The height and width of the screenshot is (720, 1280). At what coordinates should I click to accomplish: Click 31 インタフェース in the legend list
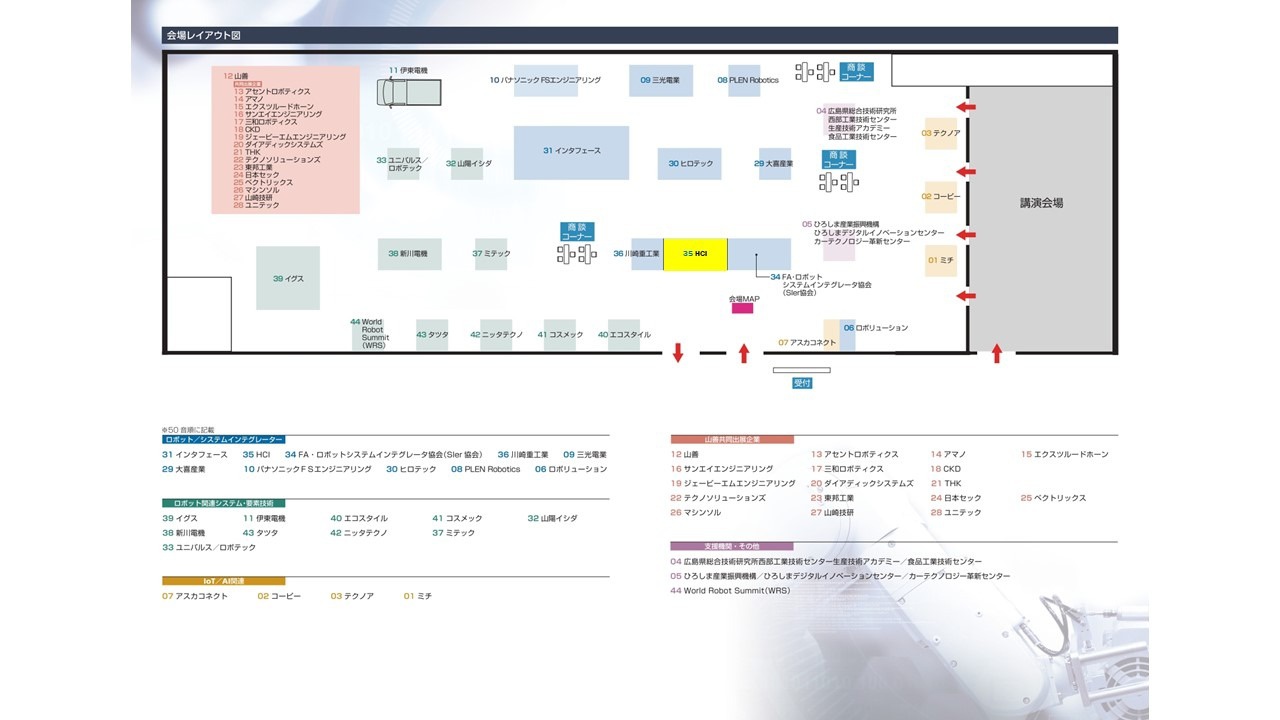pos(195,454)
